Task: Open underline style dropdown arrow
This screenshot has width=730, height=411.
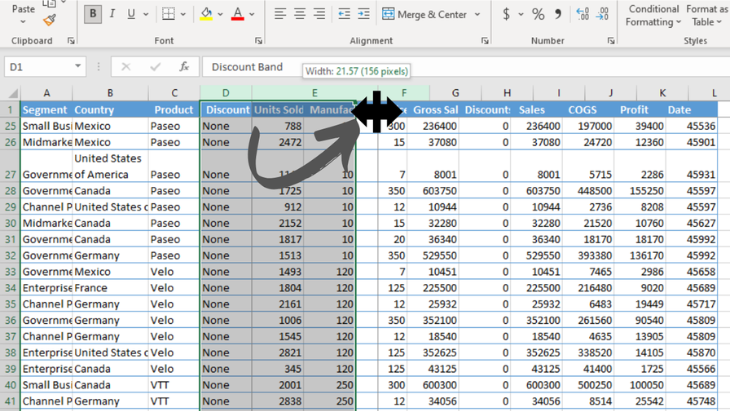Action: click(x=146, y=14)
